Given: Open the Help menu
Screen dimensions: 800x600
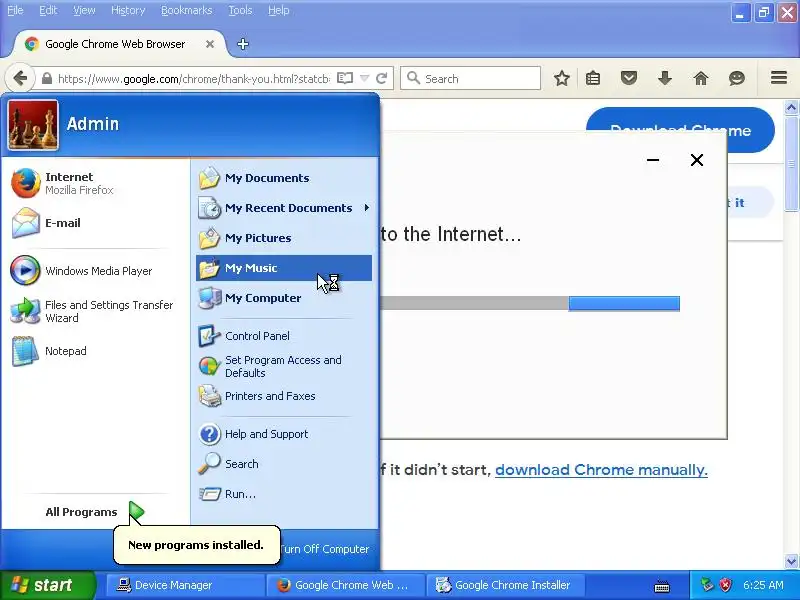Looking at the screenshot, I should pos(279,10).
